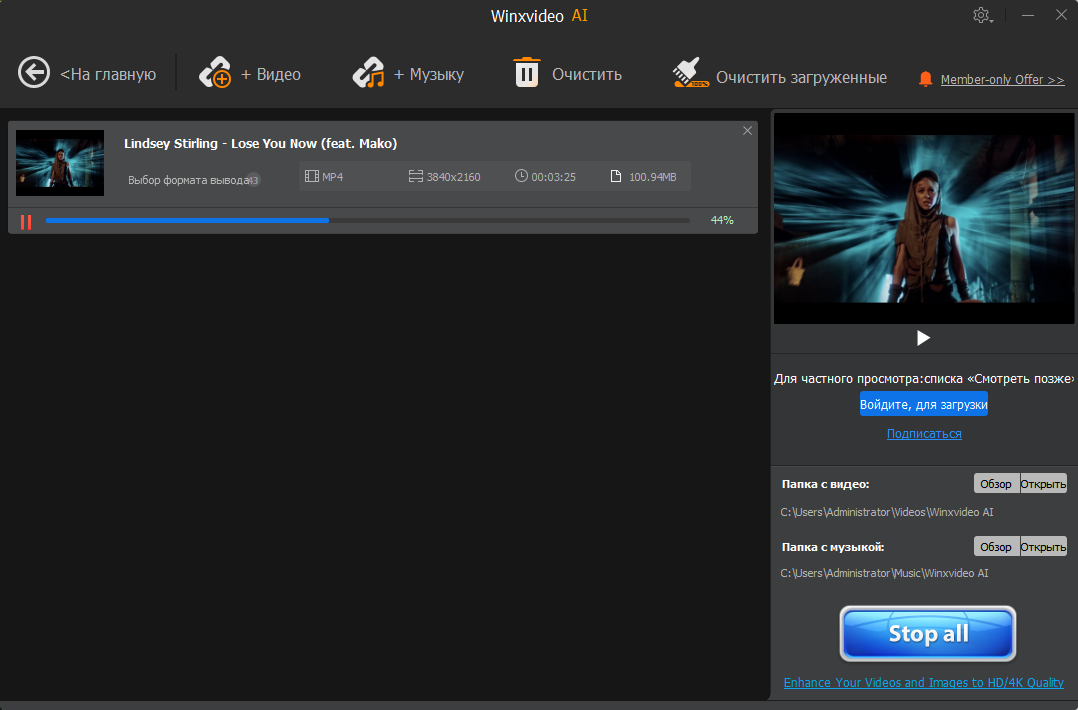Click the + Видео label
Image resolution: width=1078 pixels, height=710 pixels.
(x=271, y=74)
